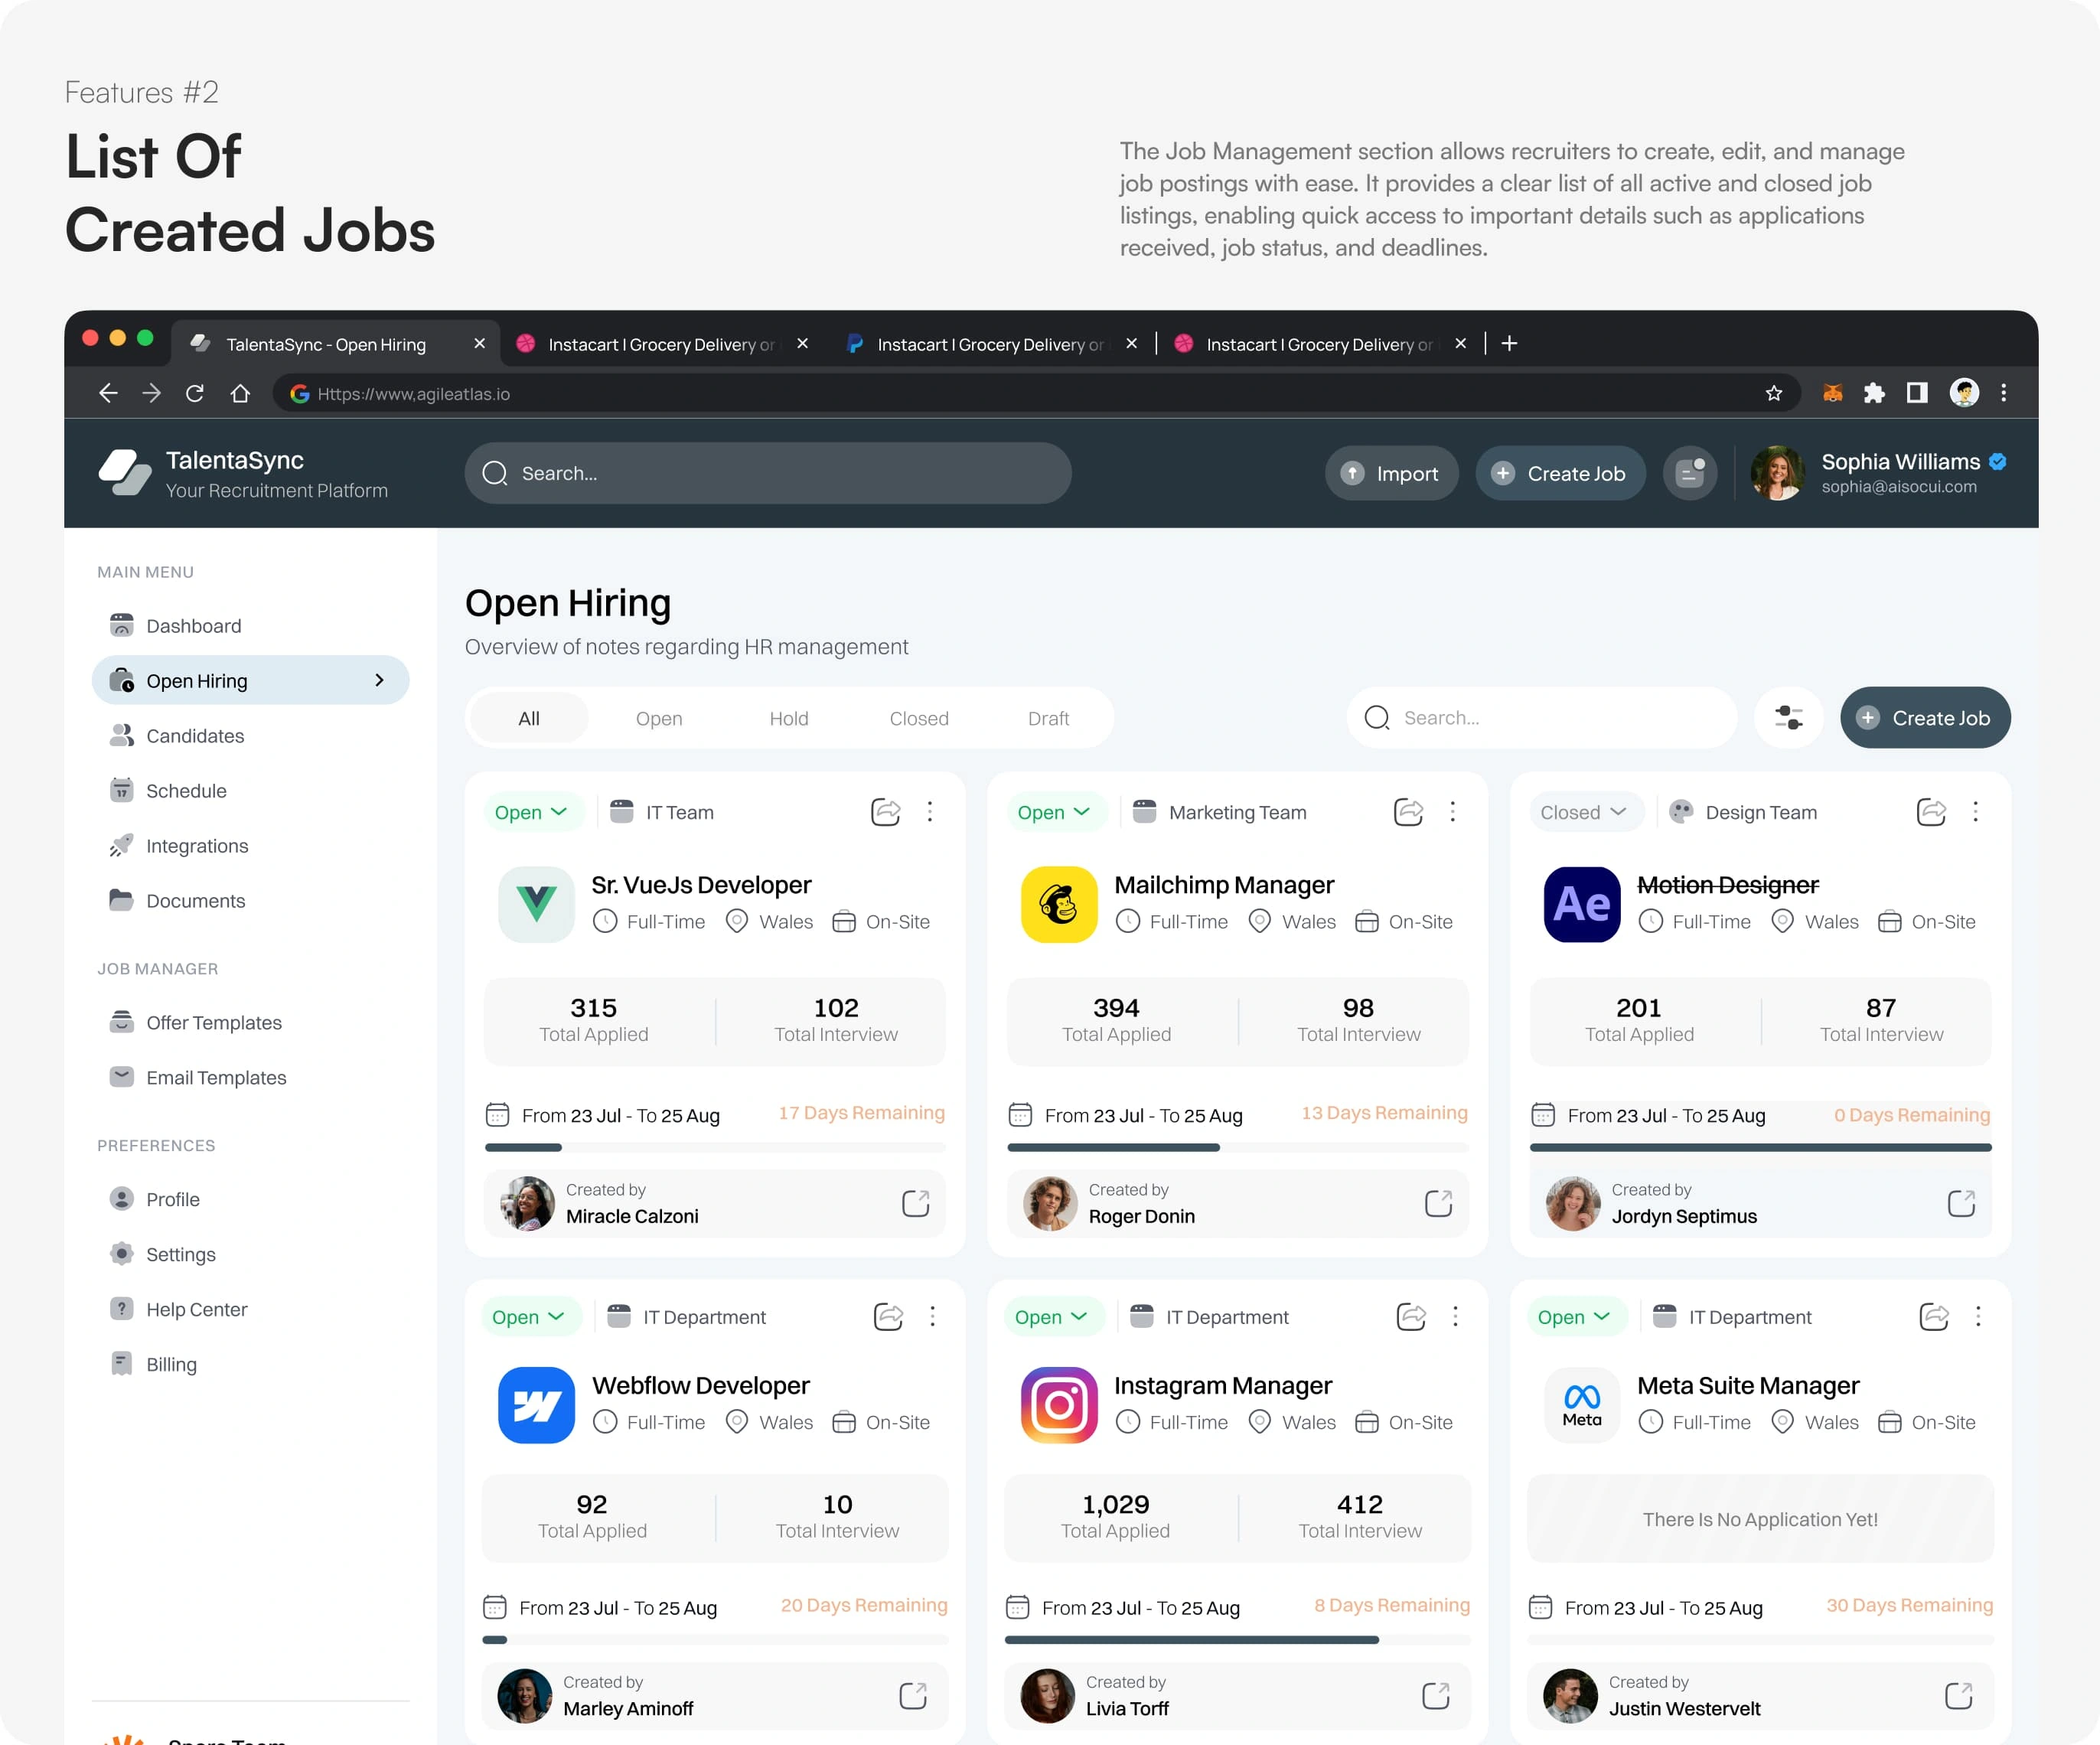Select the Open filter tab

(659, 718)
